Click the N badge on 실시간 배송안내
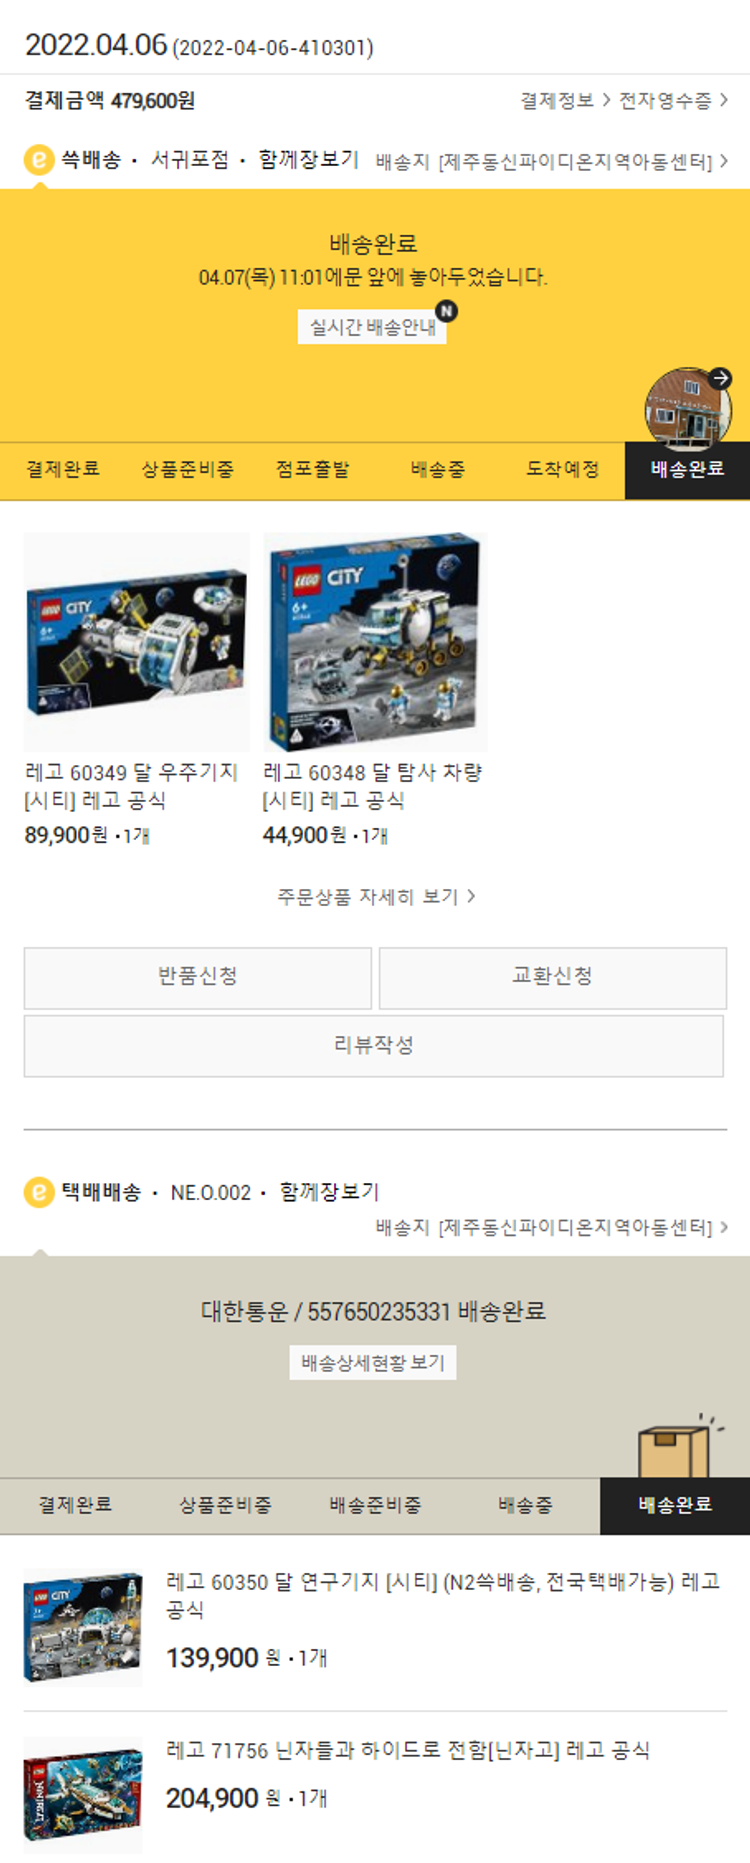This screenshot has height=1863, width=750. click(x=446, y=311)
